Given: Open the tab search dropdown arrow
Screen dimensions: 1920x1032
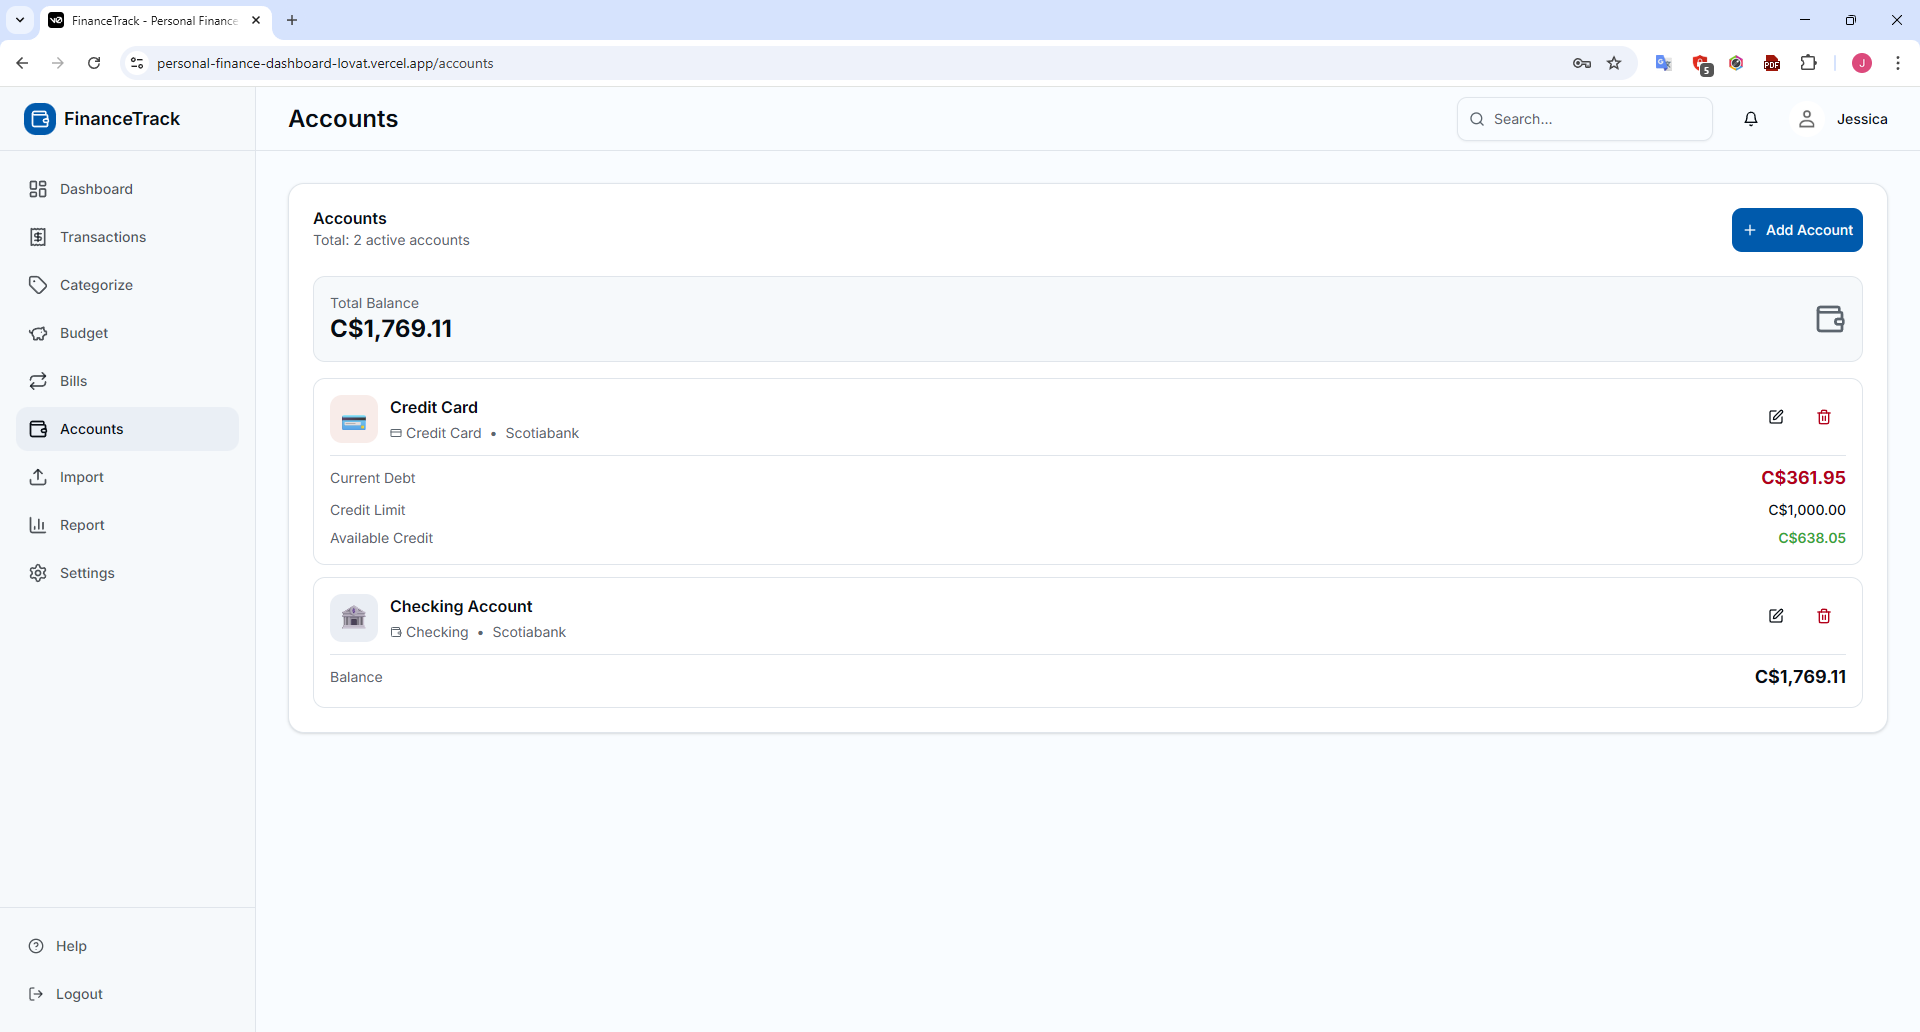Looking at the screenshot, I should click(20, 20).
